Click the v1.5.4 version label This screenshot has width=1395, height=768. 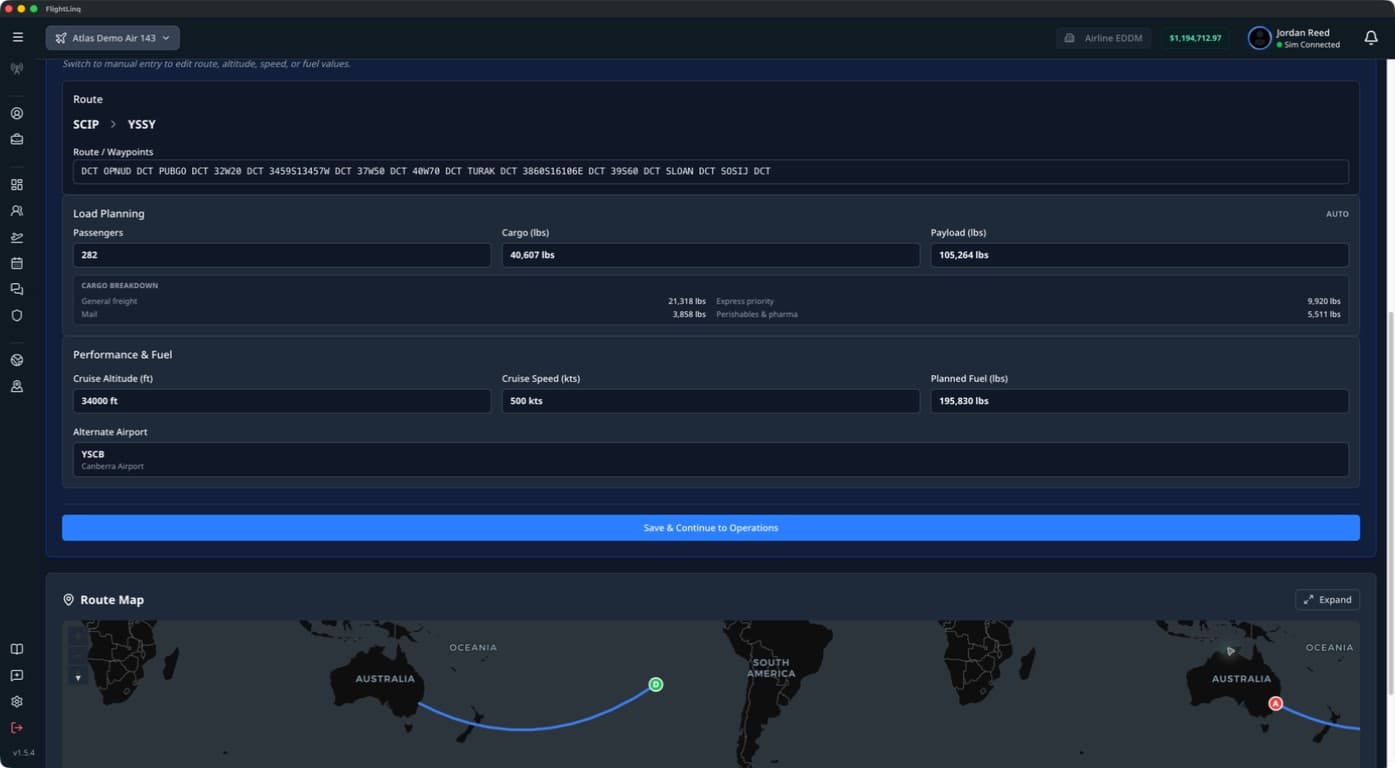[x=23, y=752]
